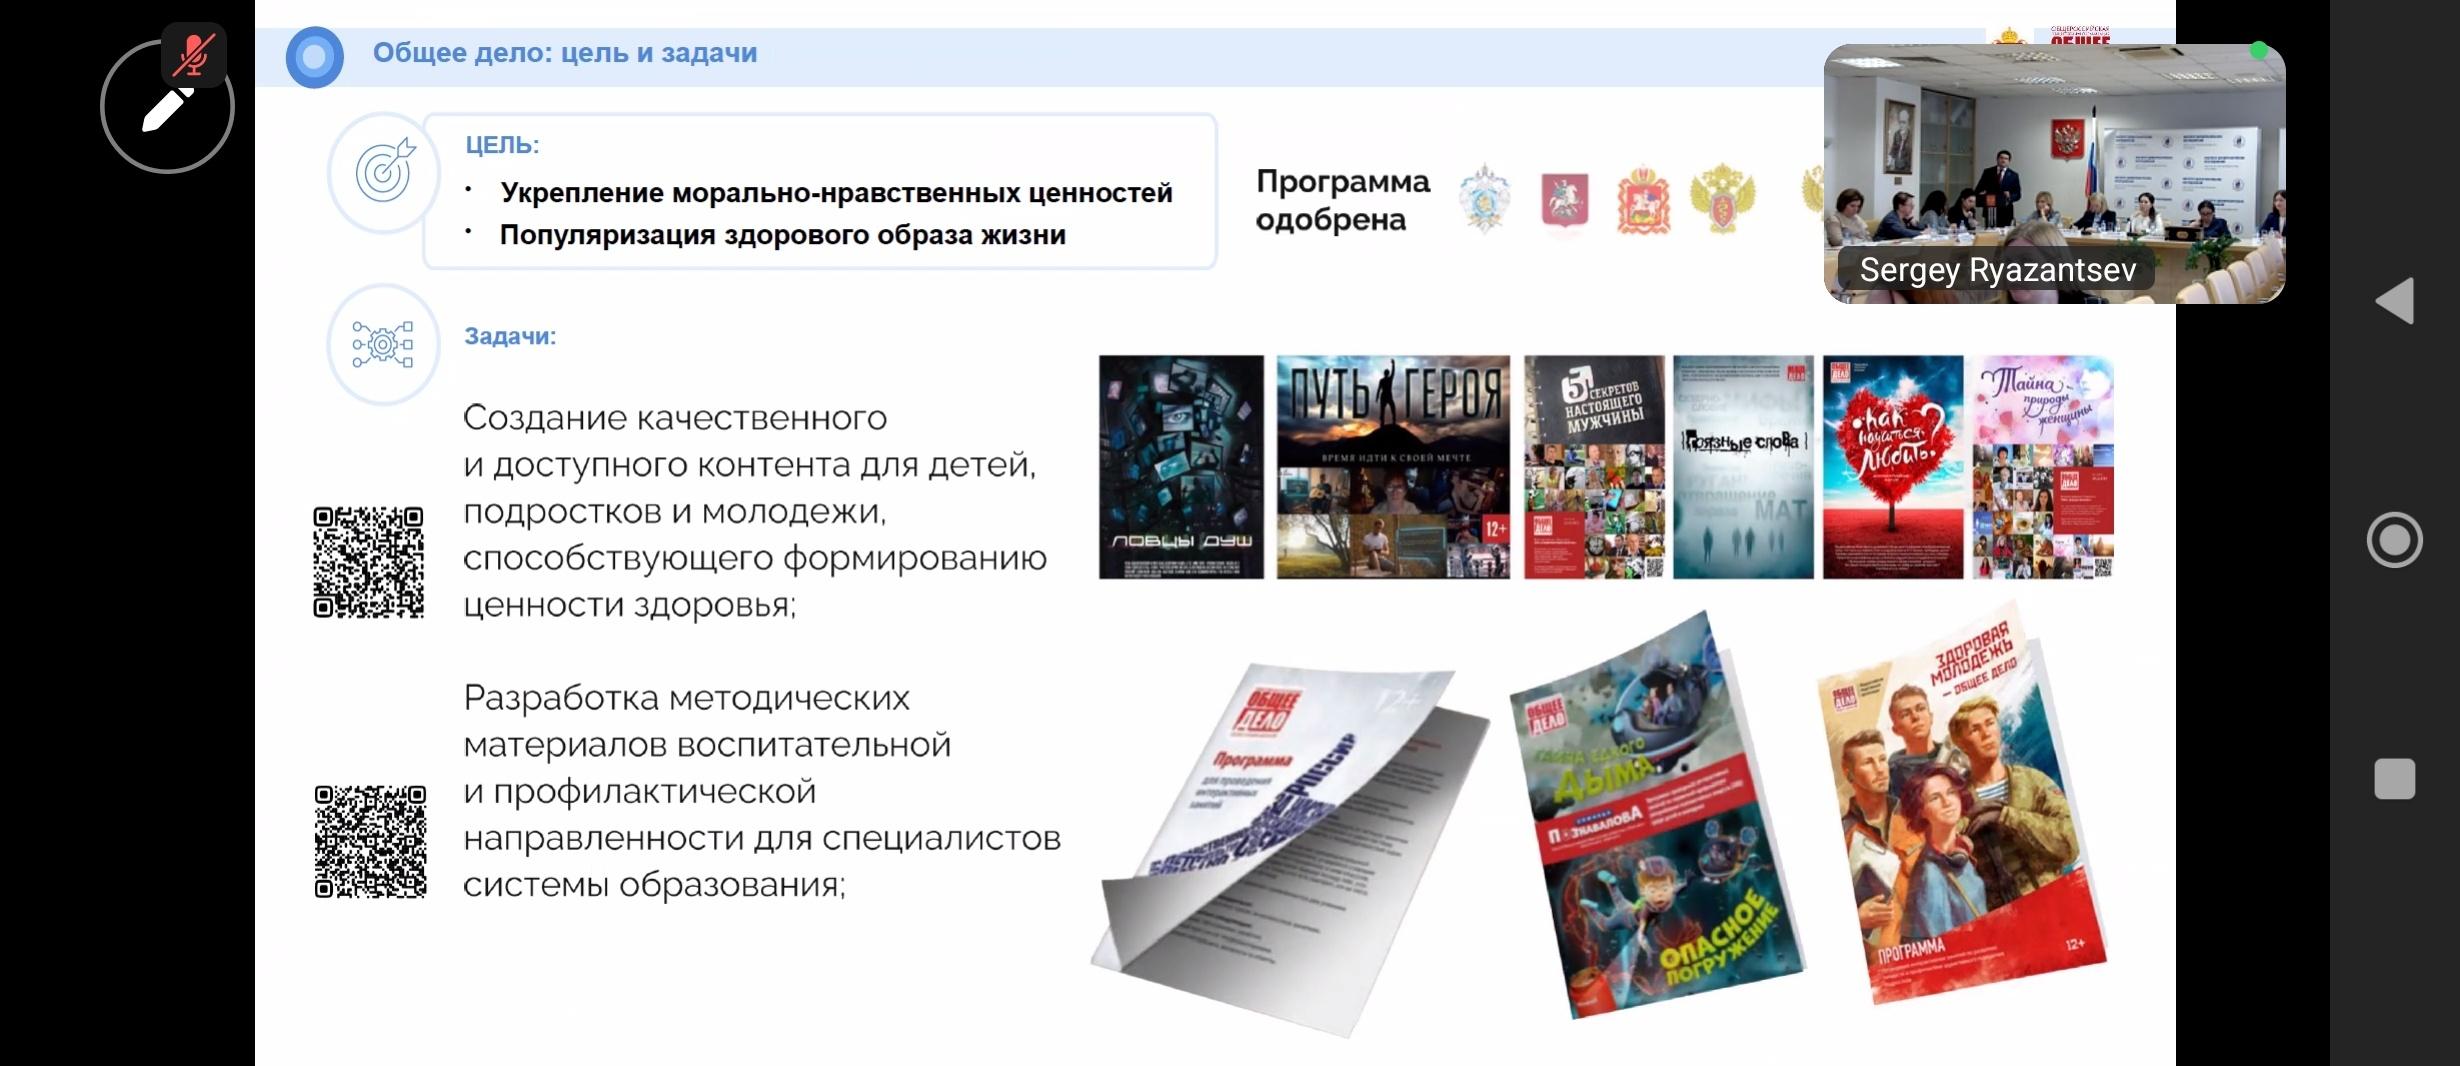Tap the grey Программа booklet cover
The height and width of the screenshot is (1066, 2460).
pyautogui.click(x=1290, y=850)
